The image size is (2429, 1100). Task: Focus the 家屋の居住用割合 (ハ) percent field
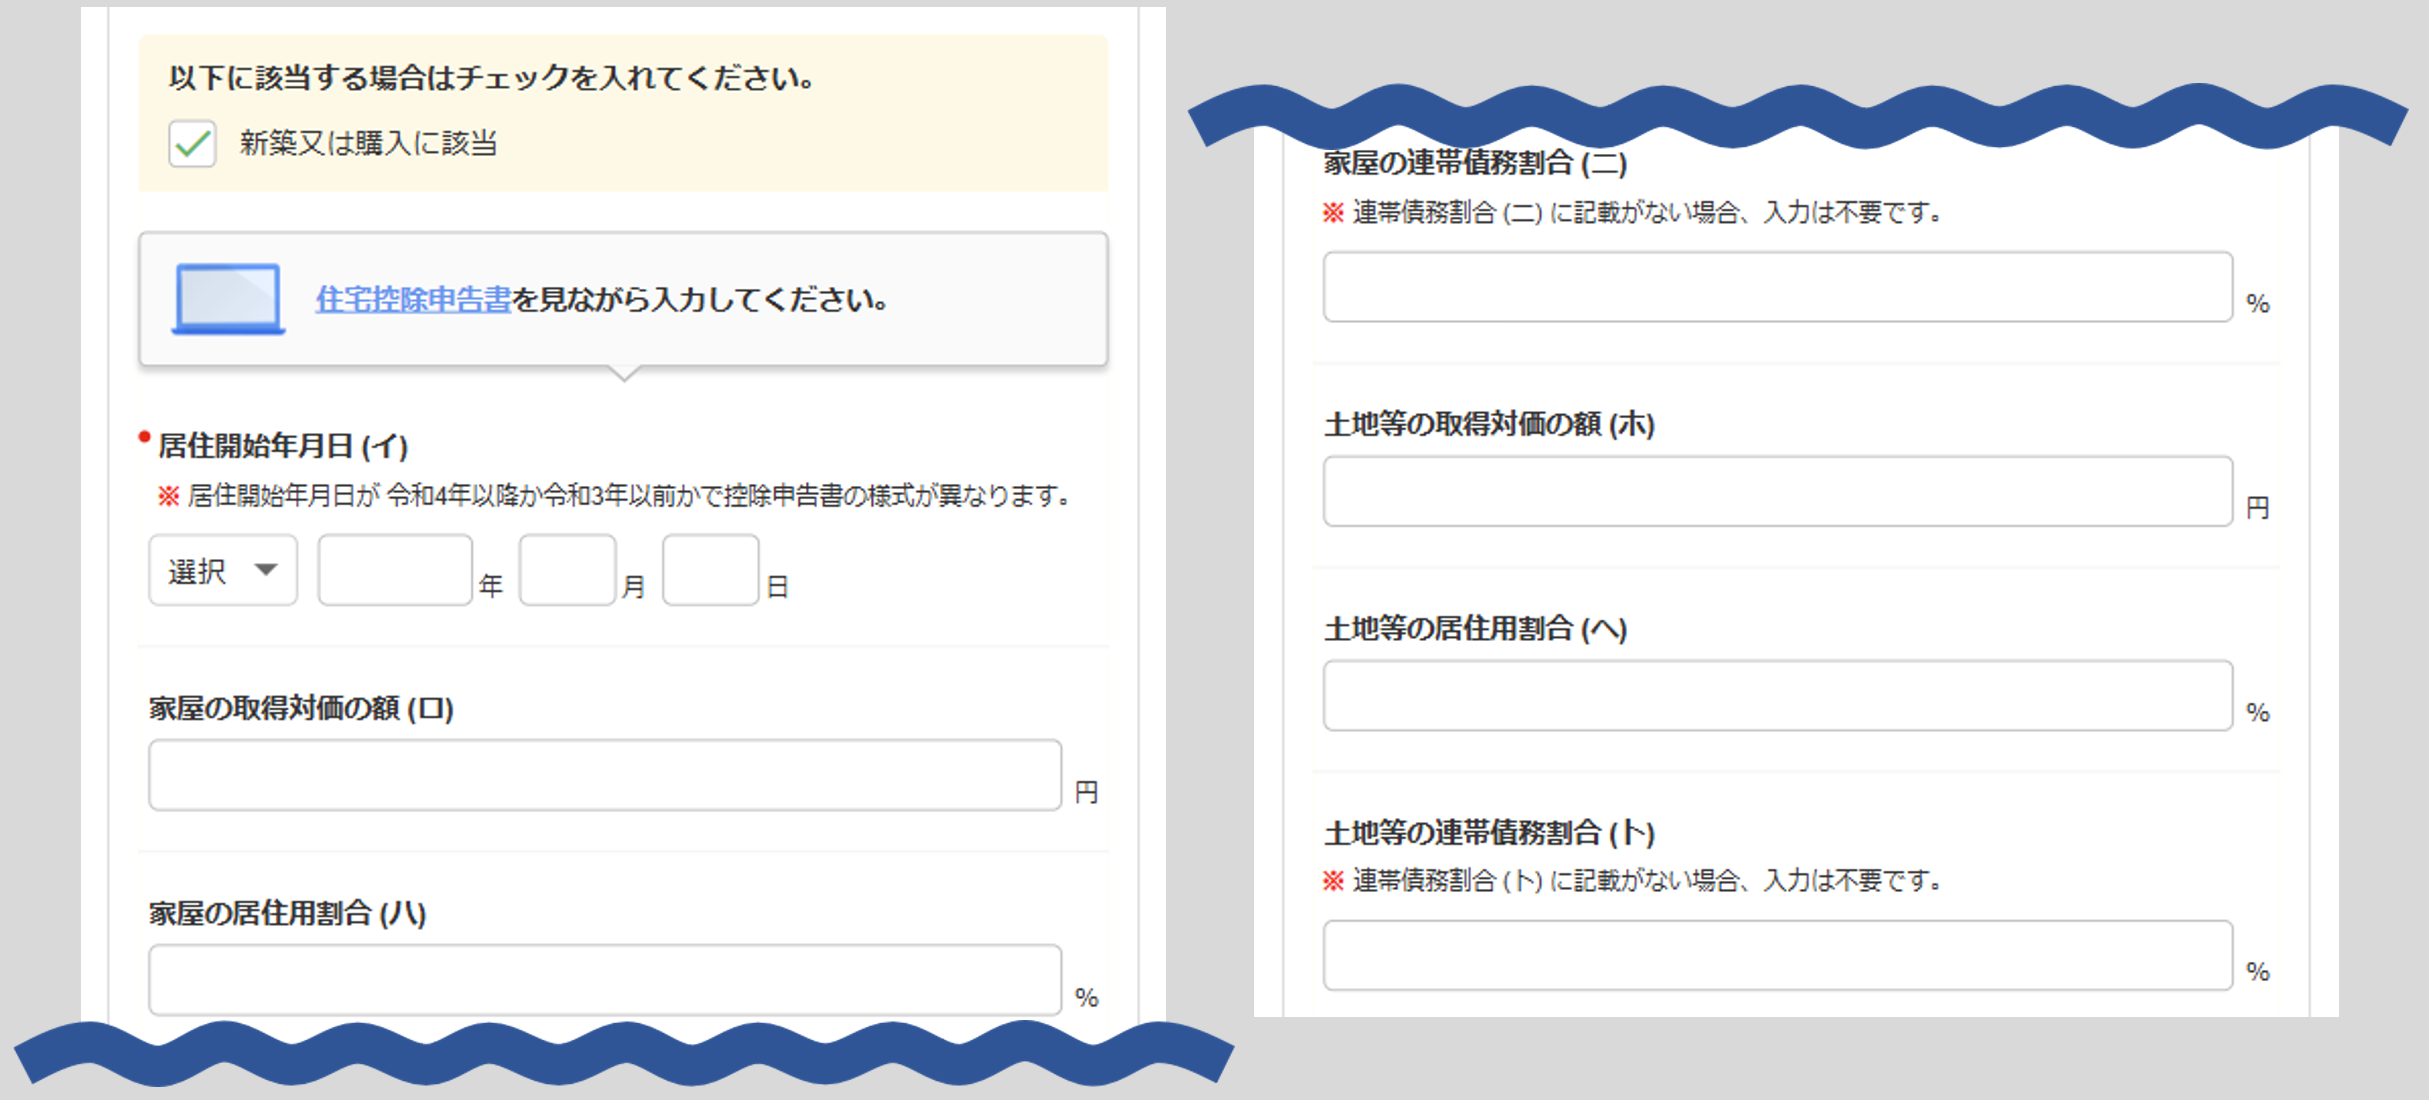[x=604, y=979]
